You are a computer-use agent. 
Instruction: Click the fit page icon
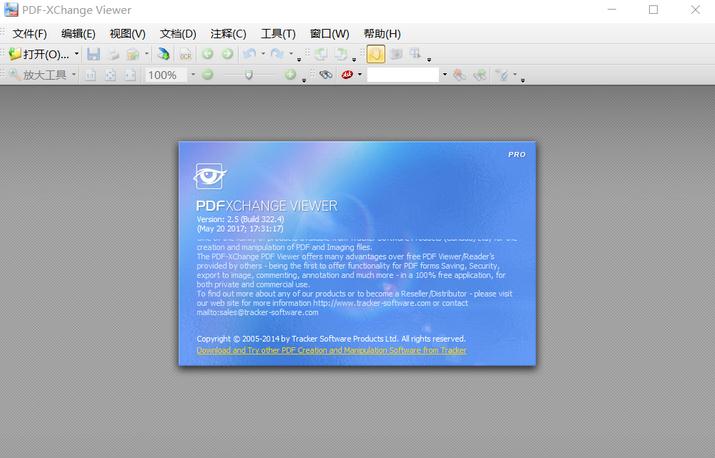tap(110, 75)
